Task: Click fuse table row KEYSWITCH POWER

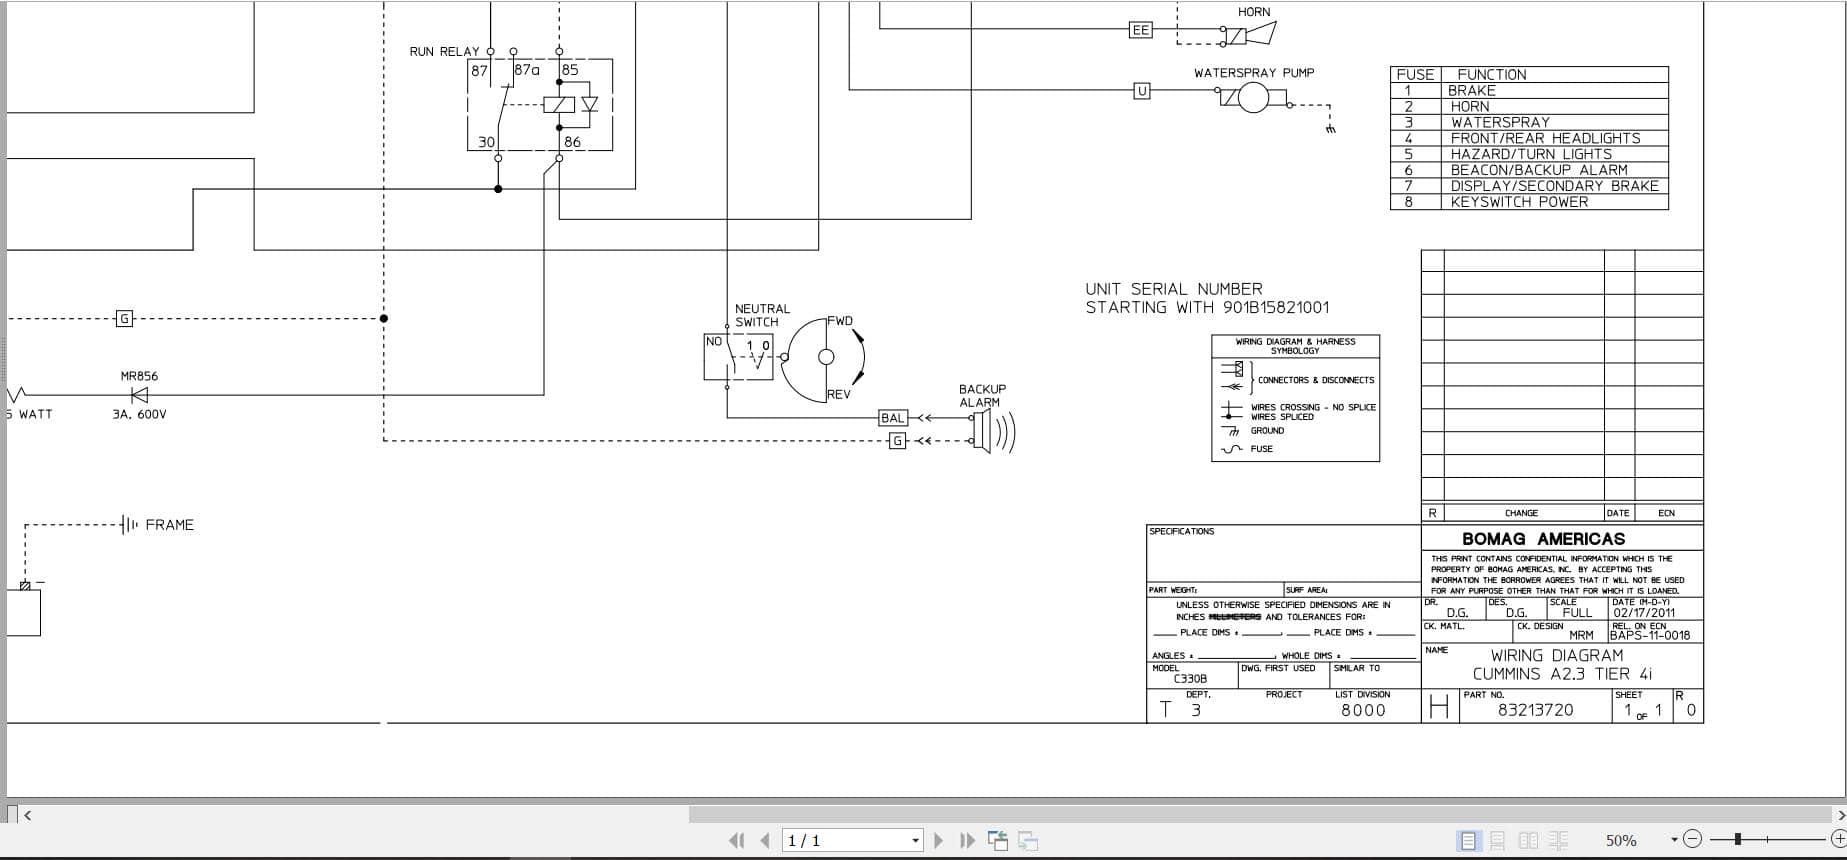Action: pos(1529,202)
